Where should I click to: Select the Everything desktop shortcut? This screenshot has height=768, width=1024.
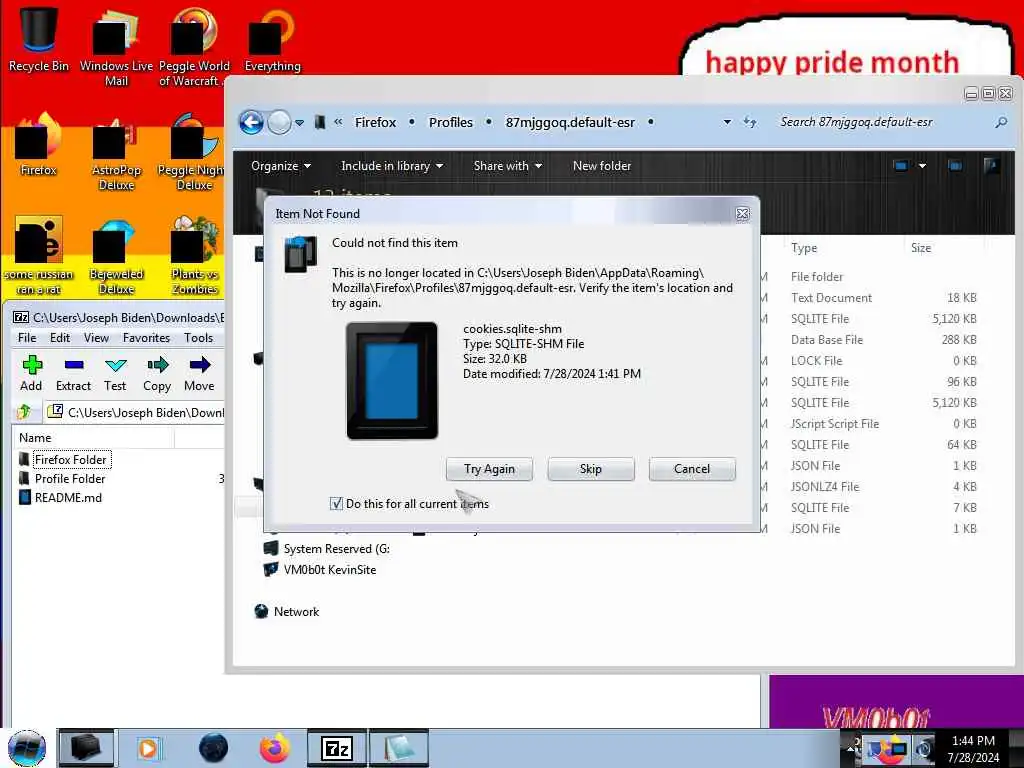pyautogui.click(x=272, y=39)
